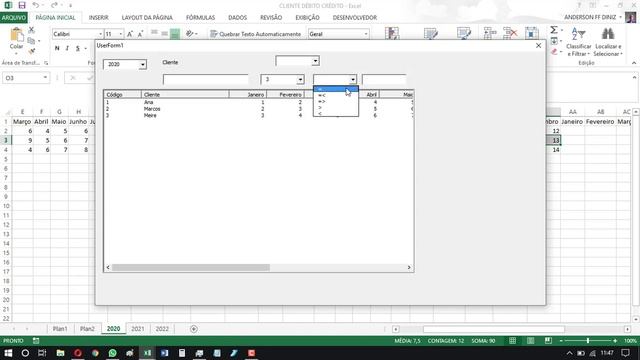
Task: Click the operator combo box arrow
Action: coord(353,79)
